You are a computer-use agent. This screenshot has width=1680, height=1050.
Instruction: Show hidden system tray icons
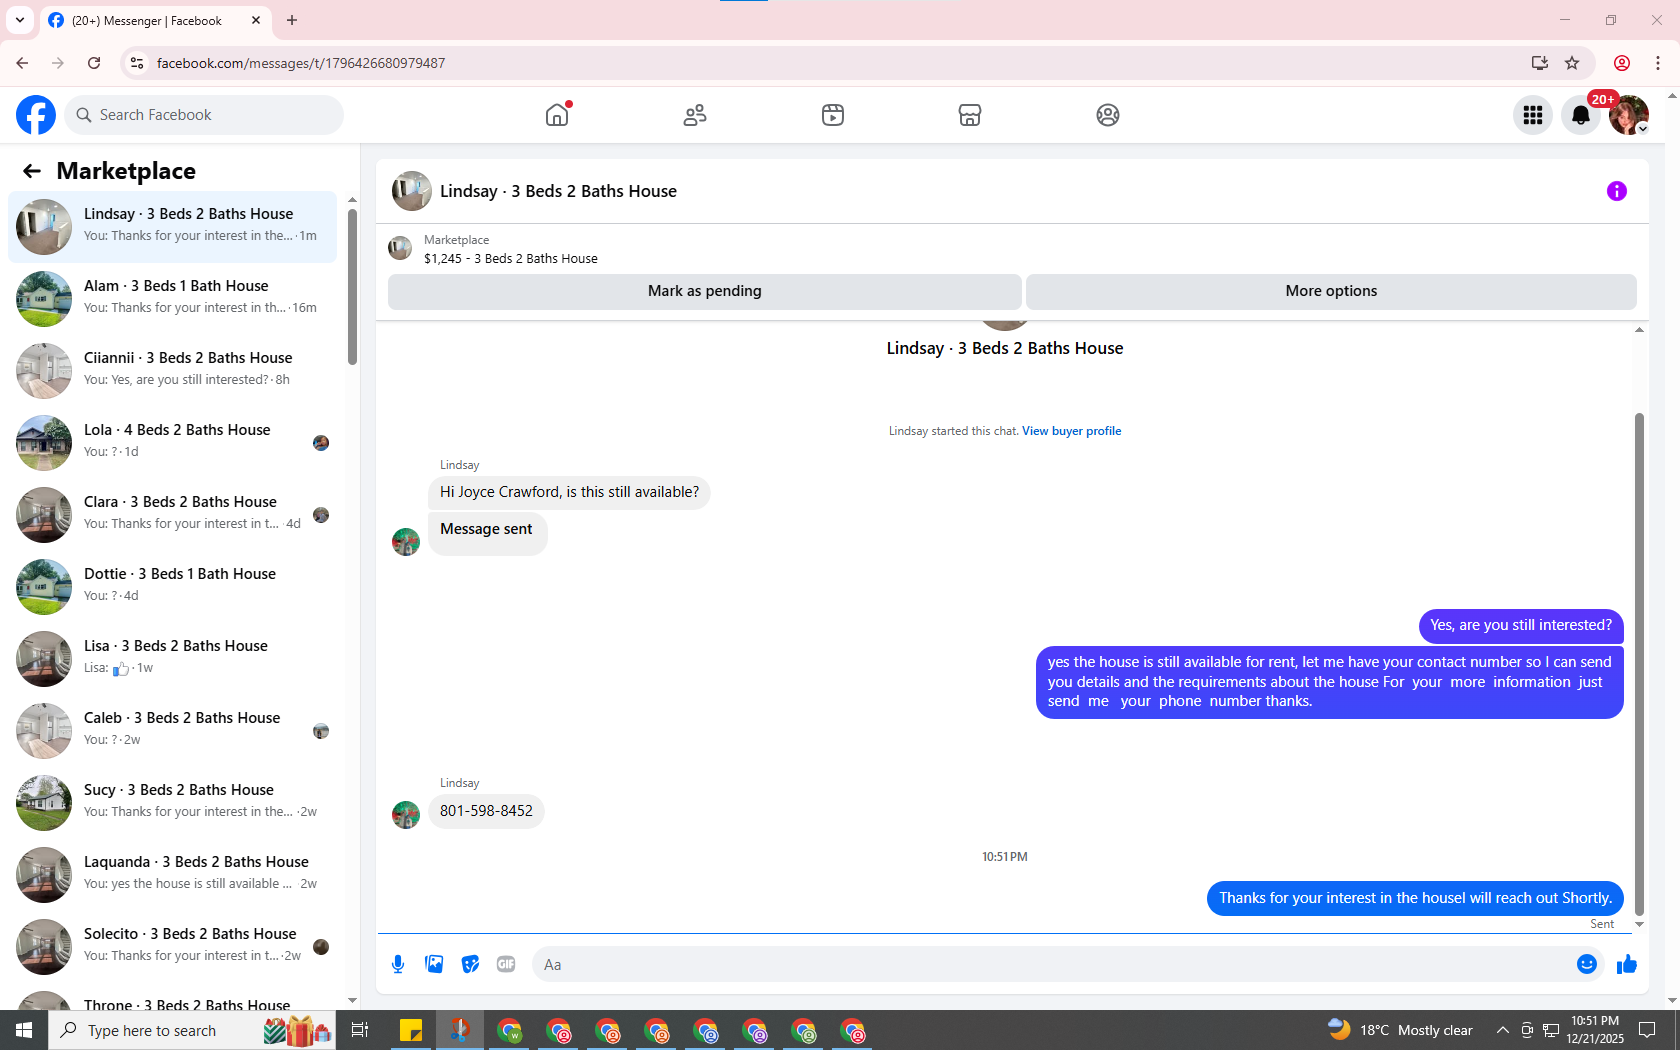[1502, 1030]
